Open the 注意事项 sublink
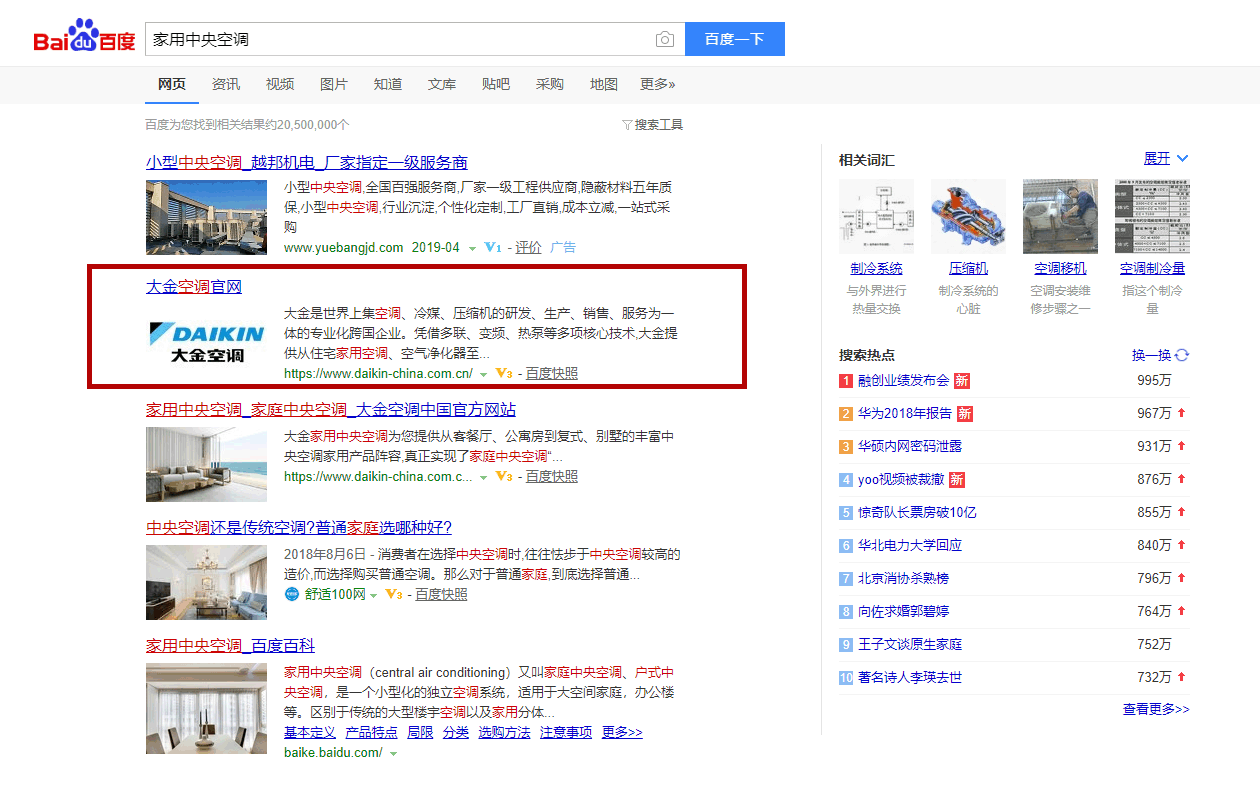Viewport: 1260px width, 794px height. pos(566,732)
